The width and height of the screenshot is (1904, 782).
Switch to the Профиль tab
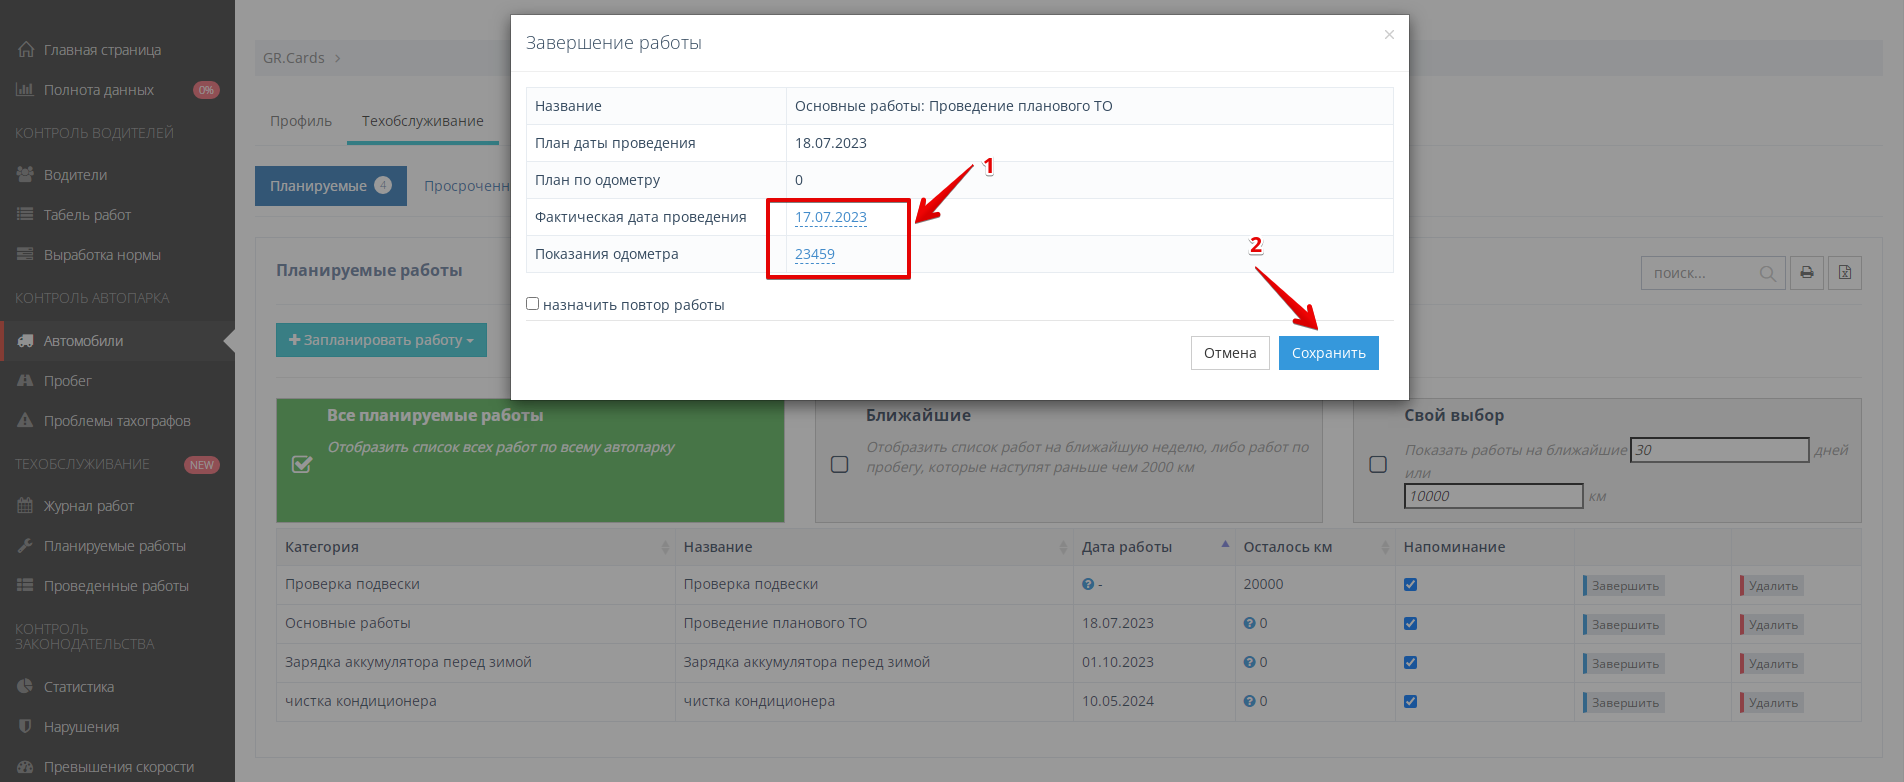301,121
